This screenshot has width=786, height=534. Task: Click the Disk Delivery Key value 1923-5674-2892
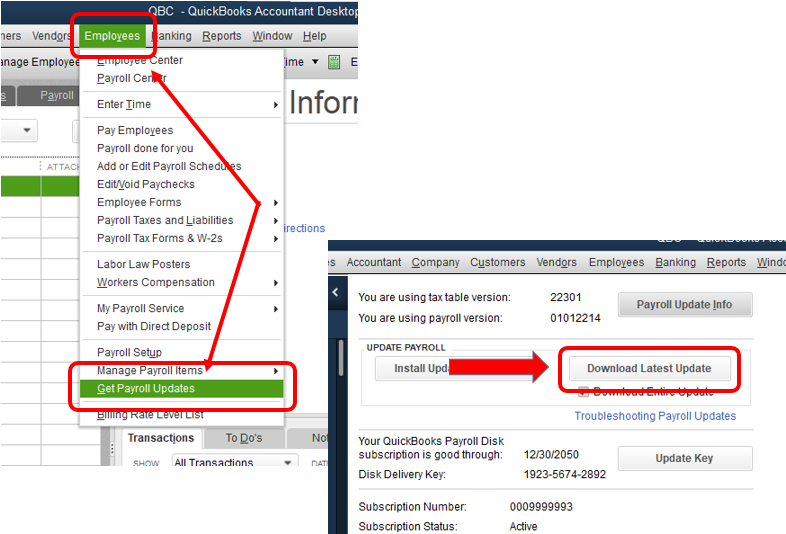click(x=565, y=474)
